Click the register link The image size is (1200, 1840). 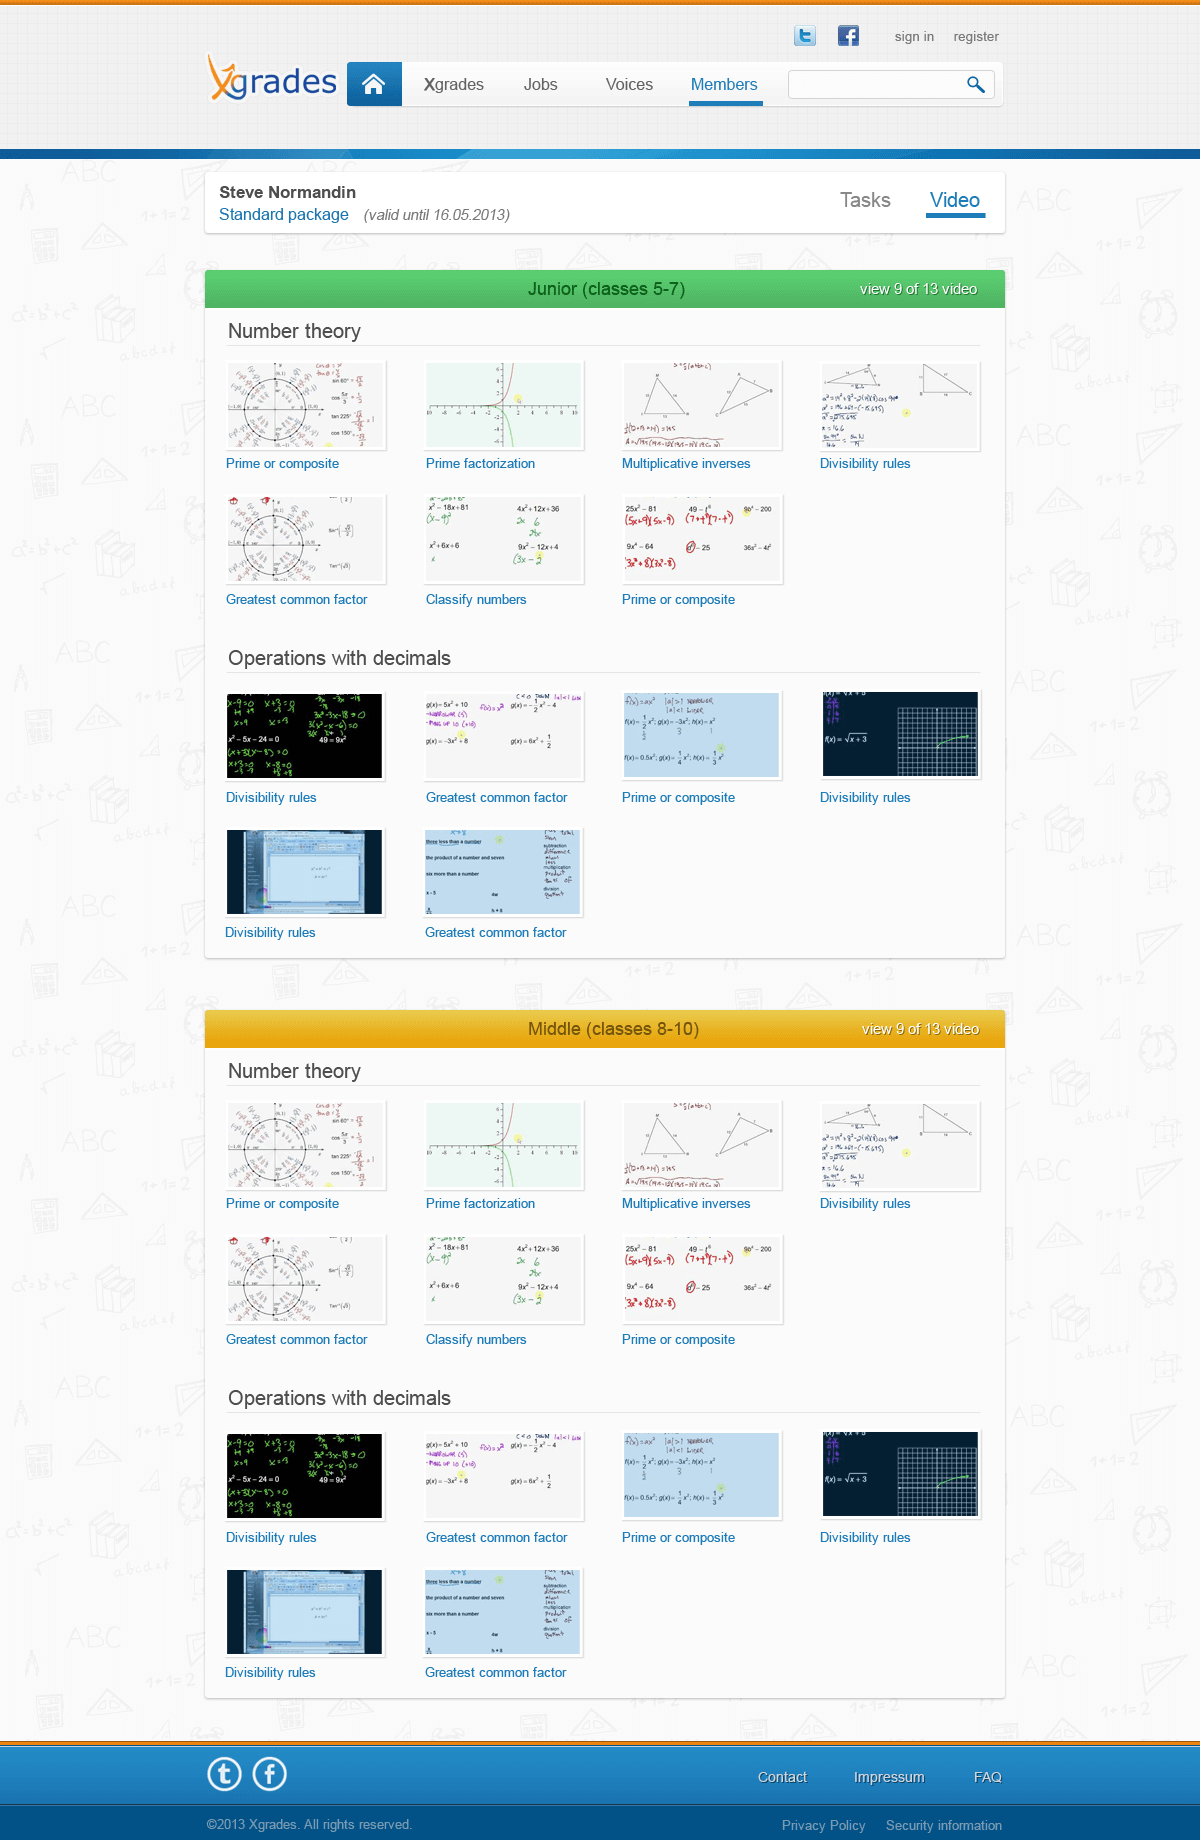click(x=976, y=37)
